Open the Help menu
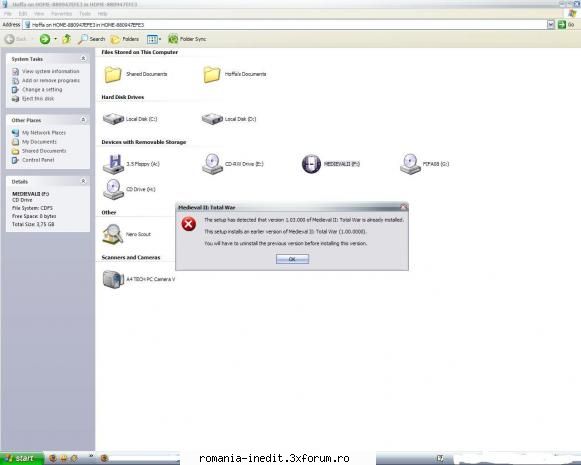581x465 pixels. coord(103,14)
